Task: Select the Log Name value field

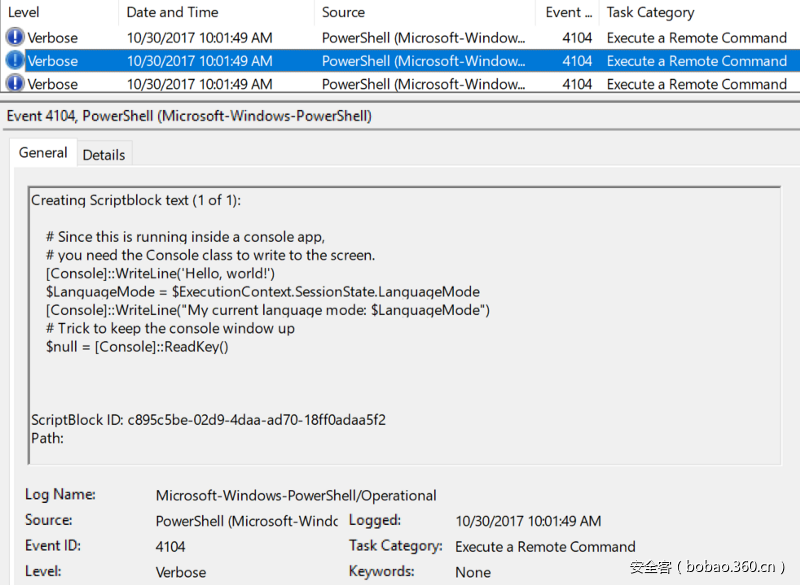Action: (296, 495)
